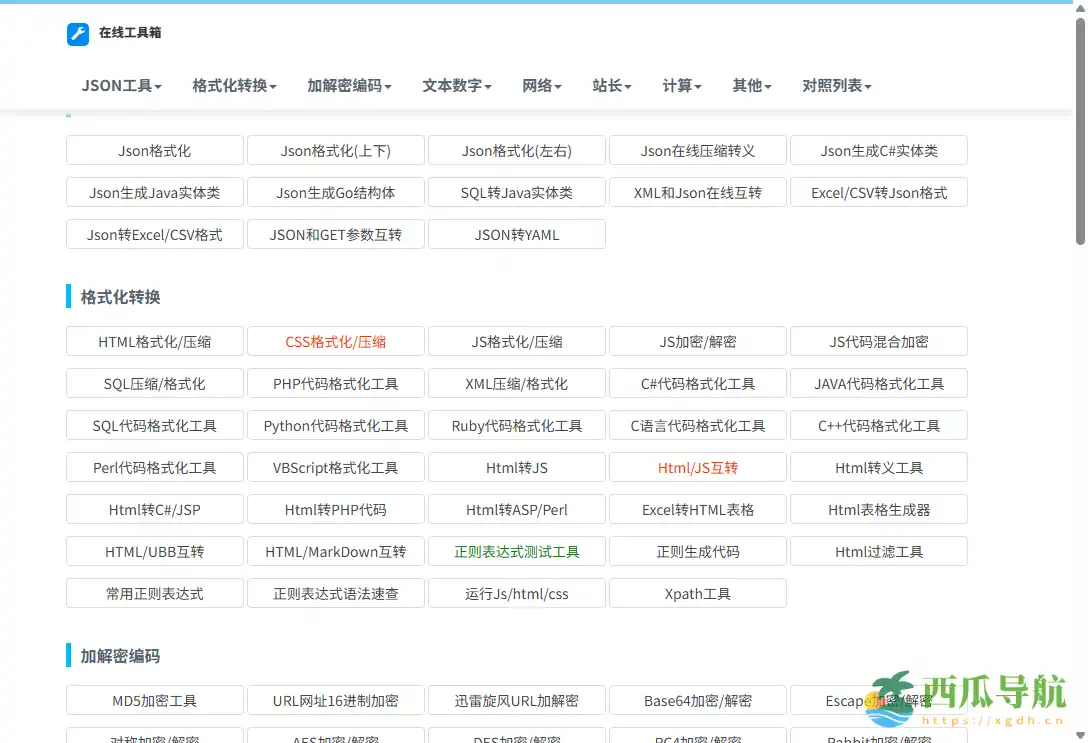
Task: Click the blue wrench toolbox logo icon
Action: click(x=77, y=33)
